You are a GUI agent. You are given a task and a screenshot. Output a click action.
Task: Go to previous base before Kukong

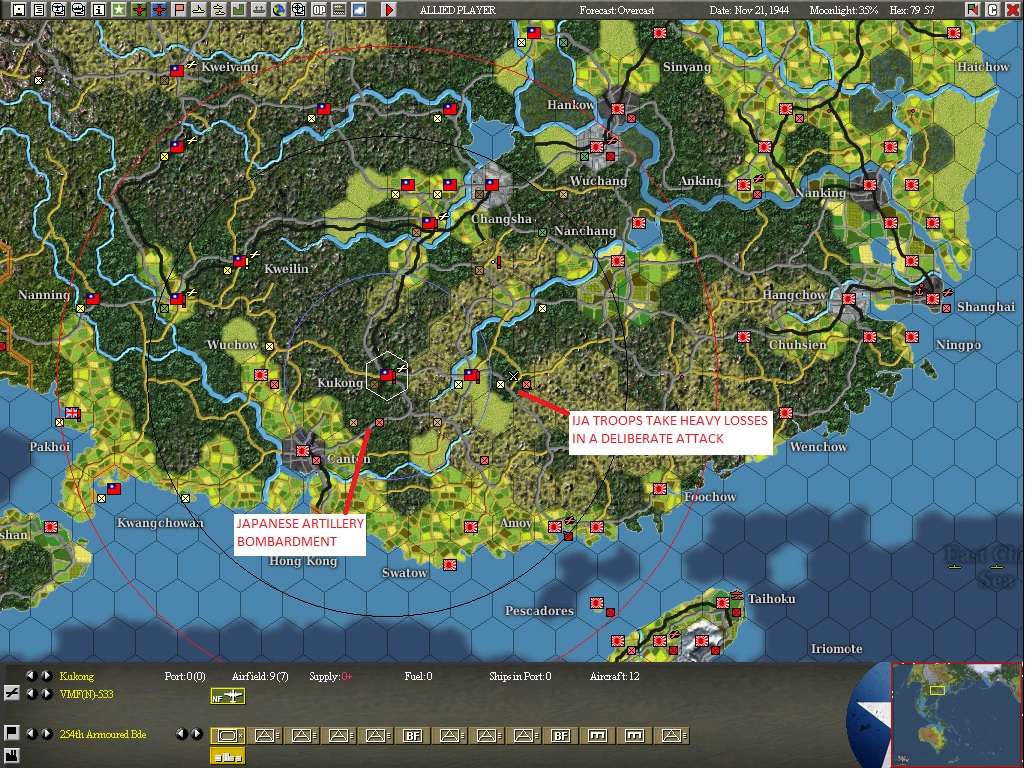pyautogui.click(x=30, y=675)
